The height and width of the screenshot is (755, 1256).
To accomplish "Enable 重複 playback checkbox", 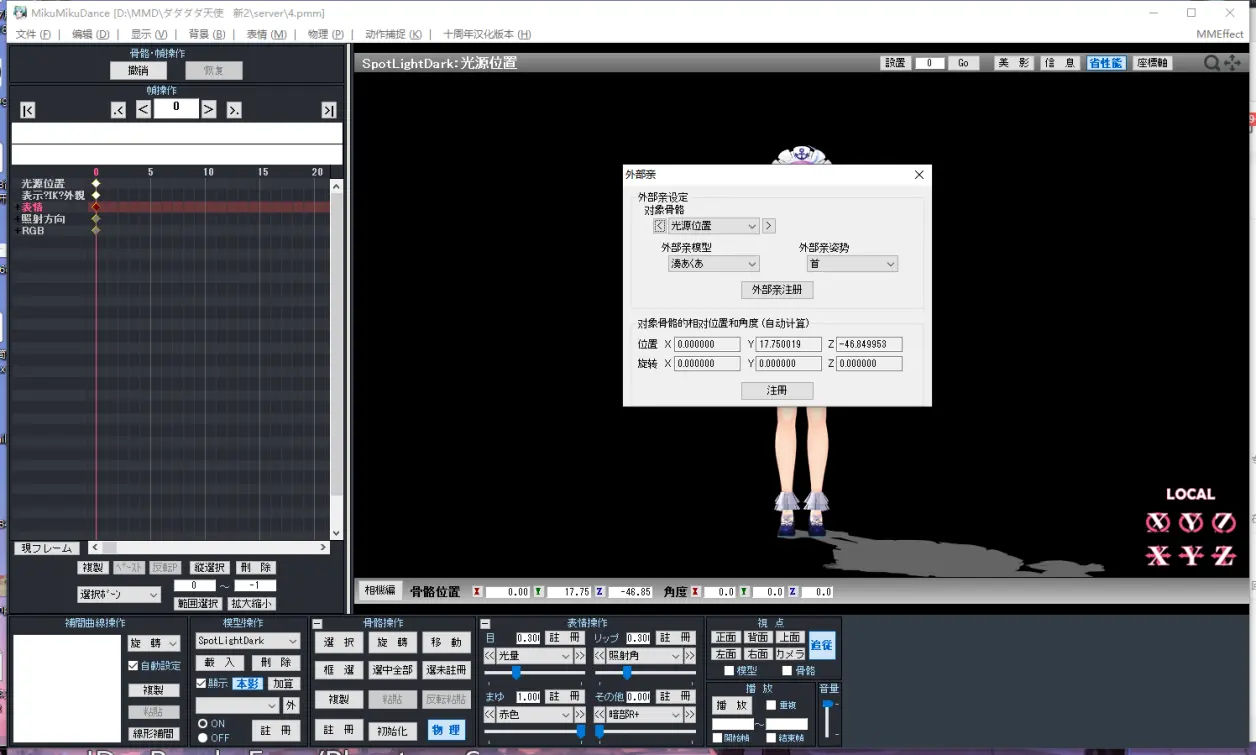I will coord(771,705).
